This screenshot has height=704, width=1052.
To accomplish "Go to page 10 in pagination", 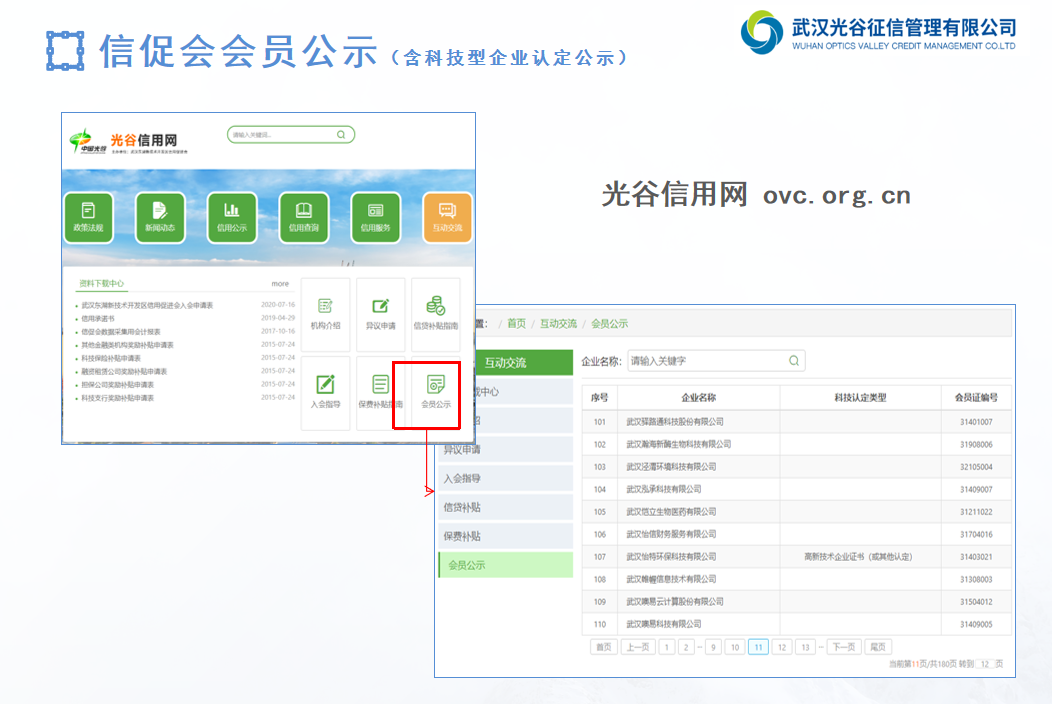I will coord(735,647).
